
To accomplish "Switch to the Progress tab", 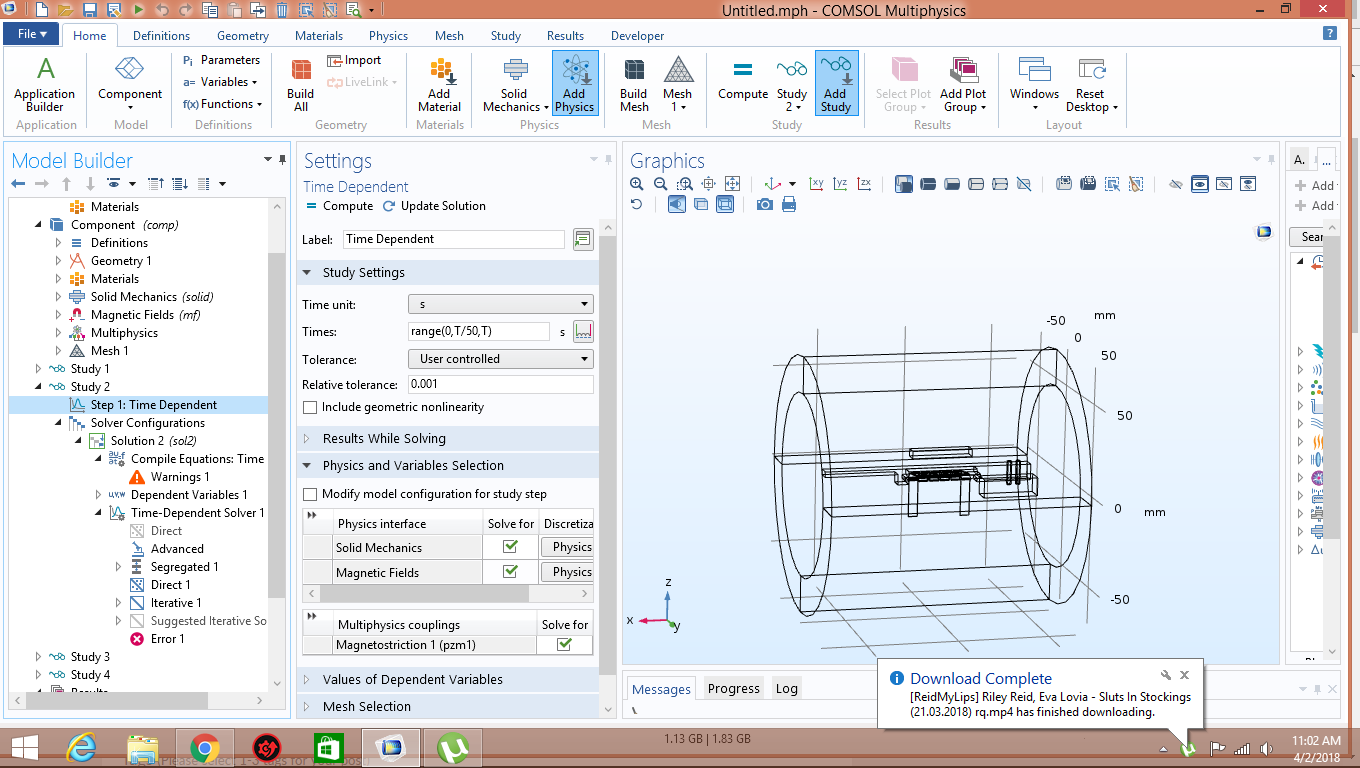I will click(x=733, y=689).
